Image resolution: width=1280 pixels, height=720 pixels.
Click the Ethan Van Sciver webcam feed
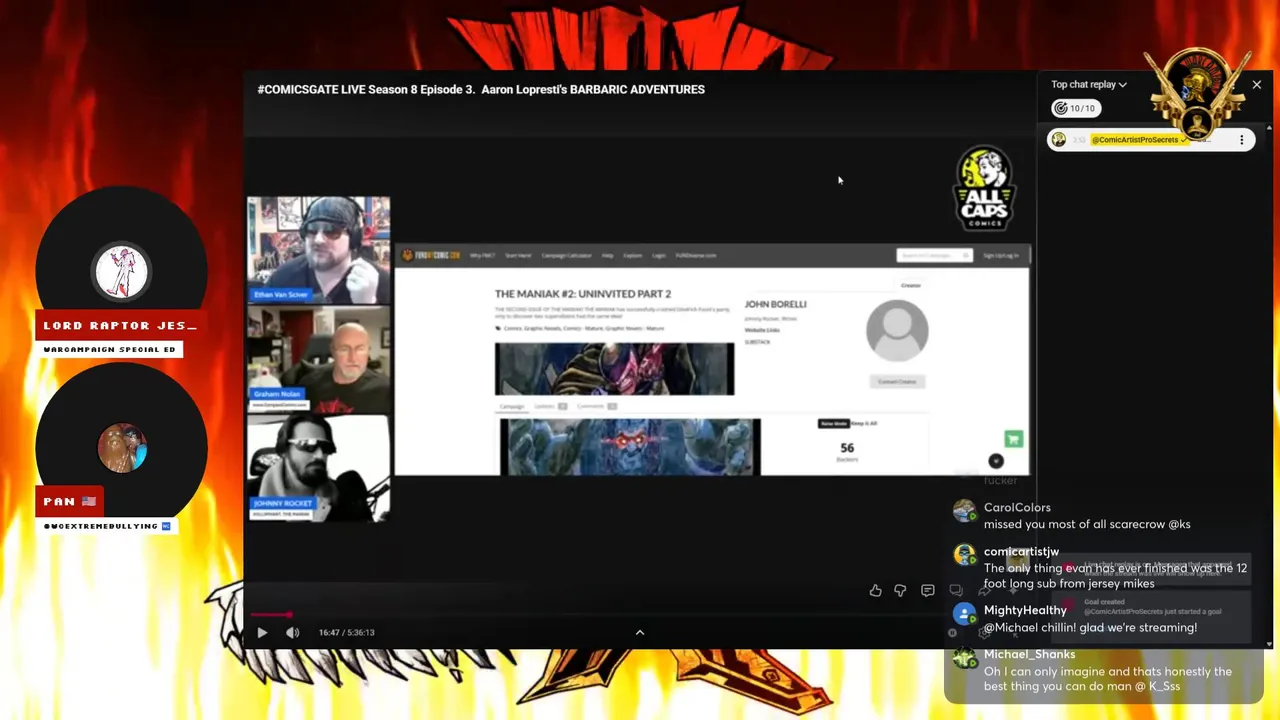(x=319, y=250)
